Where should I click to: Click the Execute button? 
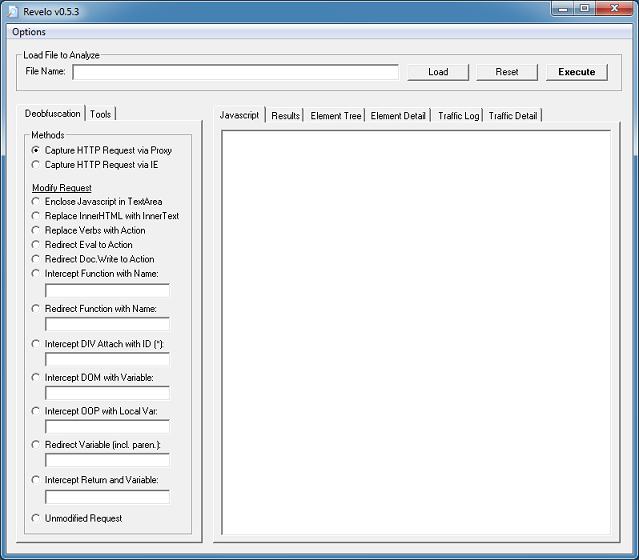click(x=576, y=72)
